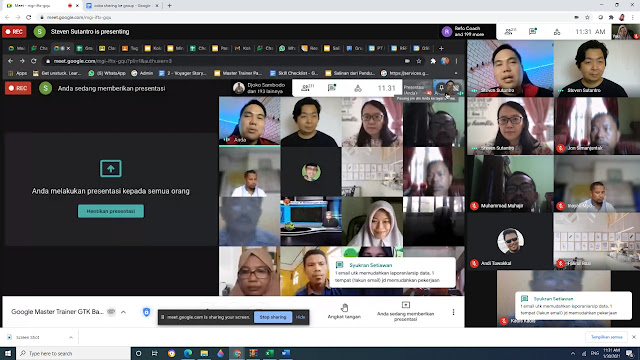Open Microsoft Edge from taskbar
640x360 pixels.
[x=188, y=353]
